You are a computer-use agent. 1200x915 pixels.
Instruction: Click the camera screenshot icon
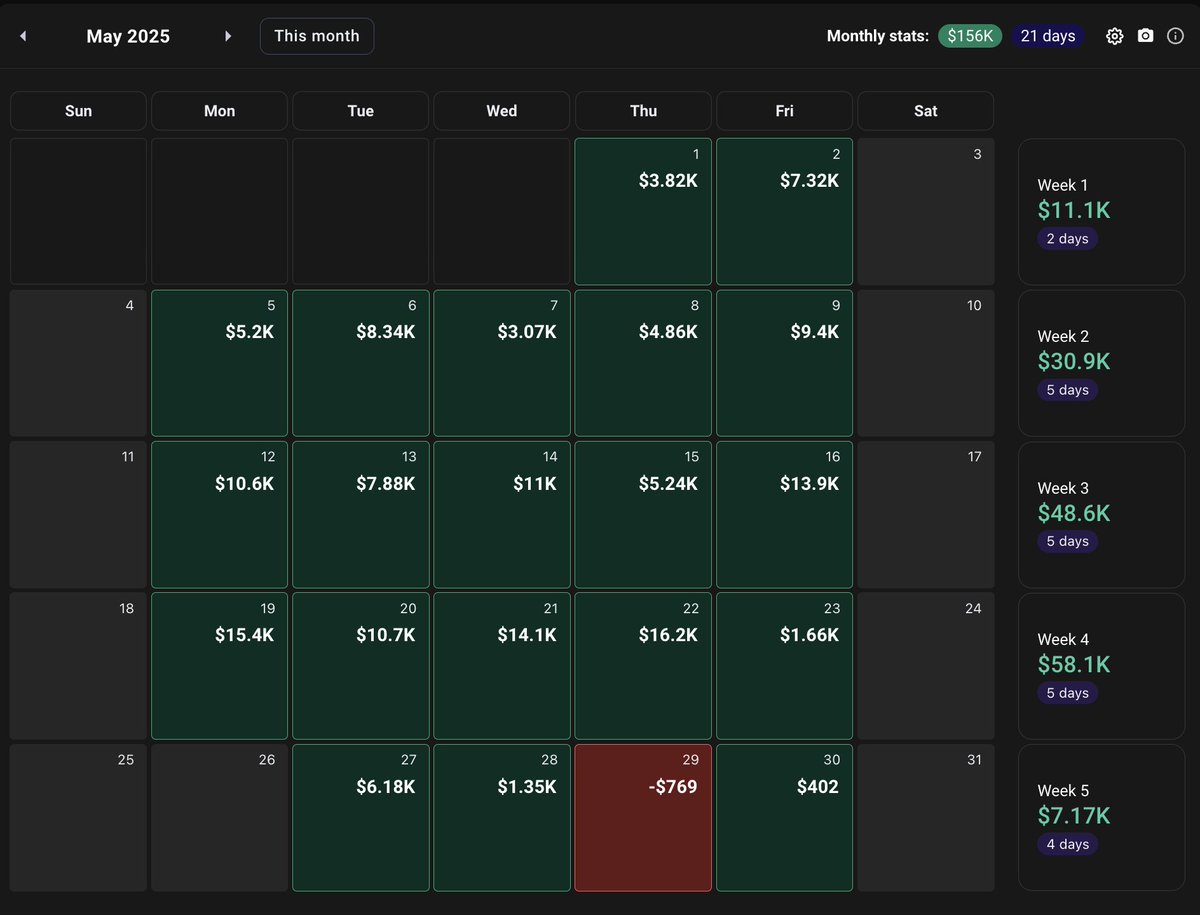tap(1145, 35)
